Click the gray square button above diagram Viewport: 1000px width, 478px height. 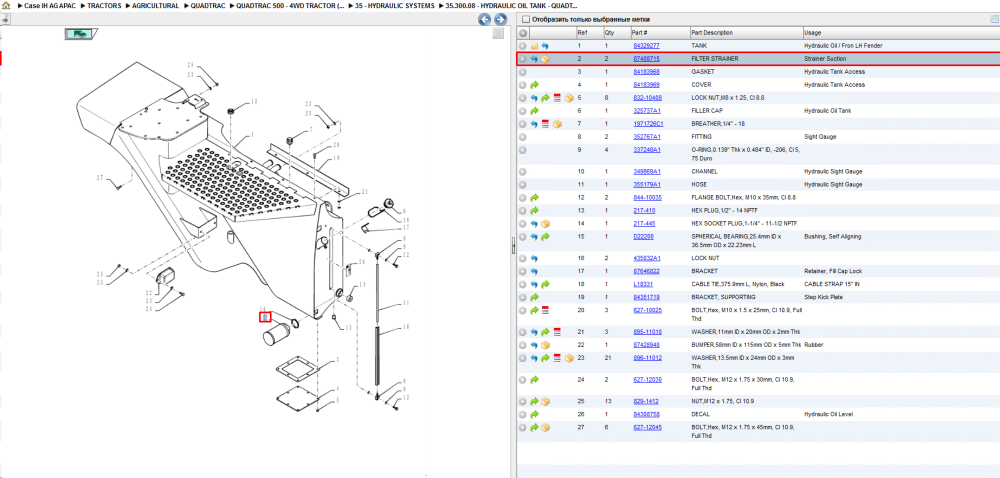click(x=499, y=33)
